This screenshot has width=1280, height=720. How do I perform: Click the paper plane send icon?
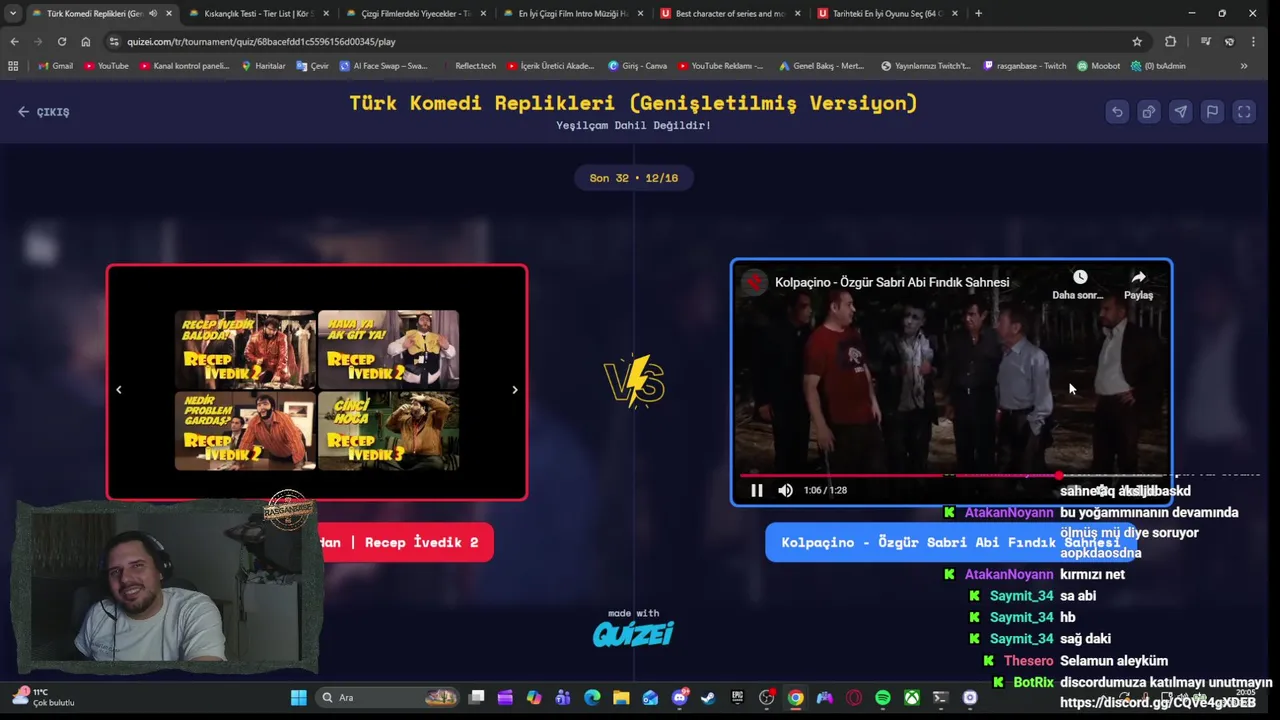point(1181,112)
